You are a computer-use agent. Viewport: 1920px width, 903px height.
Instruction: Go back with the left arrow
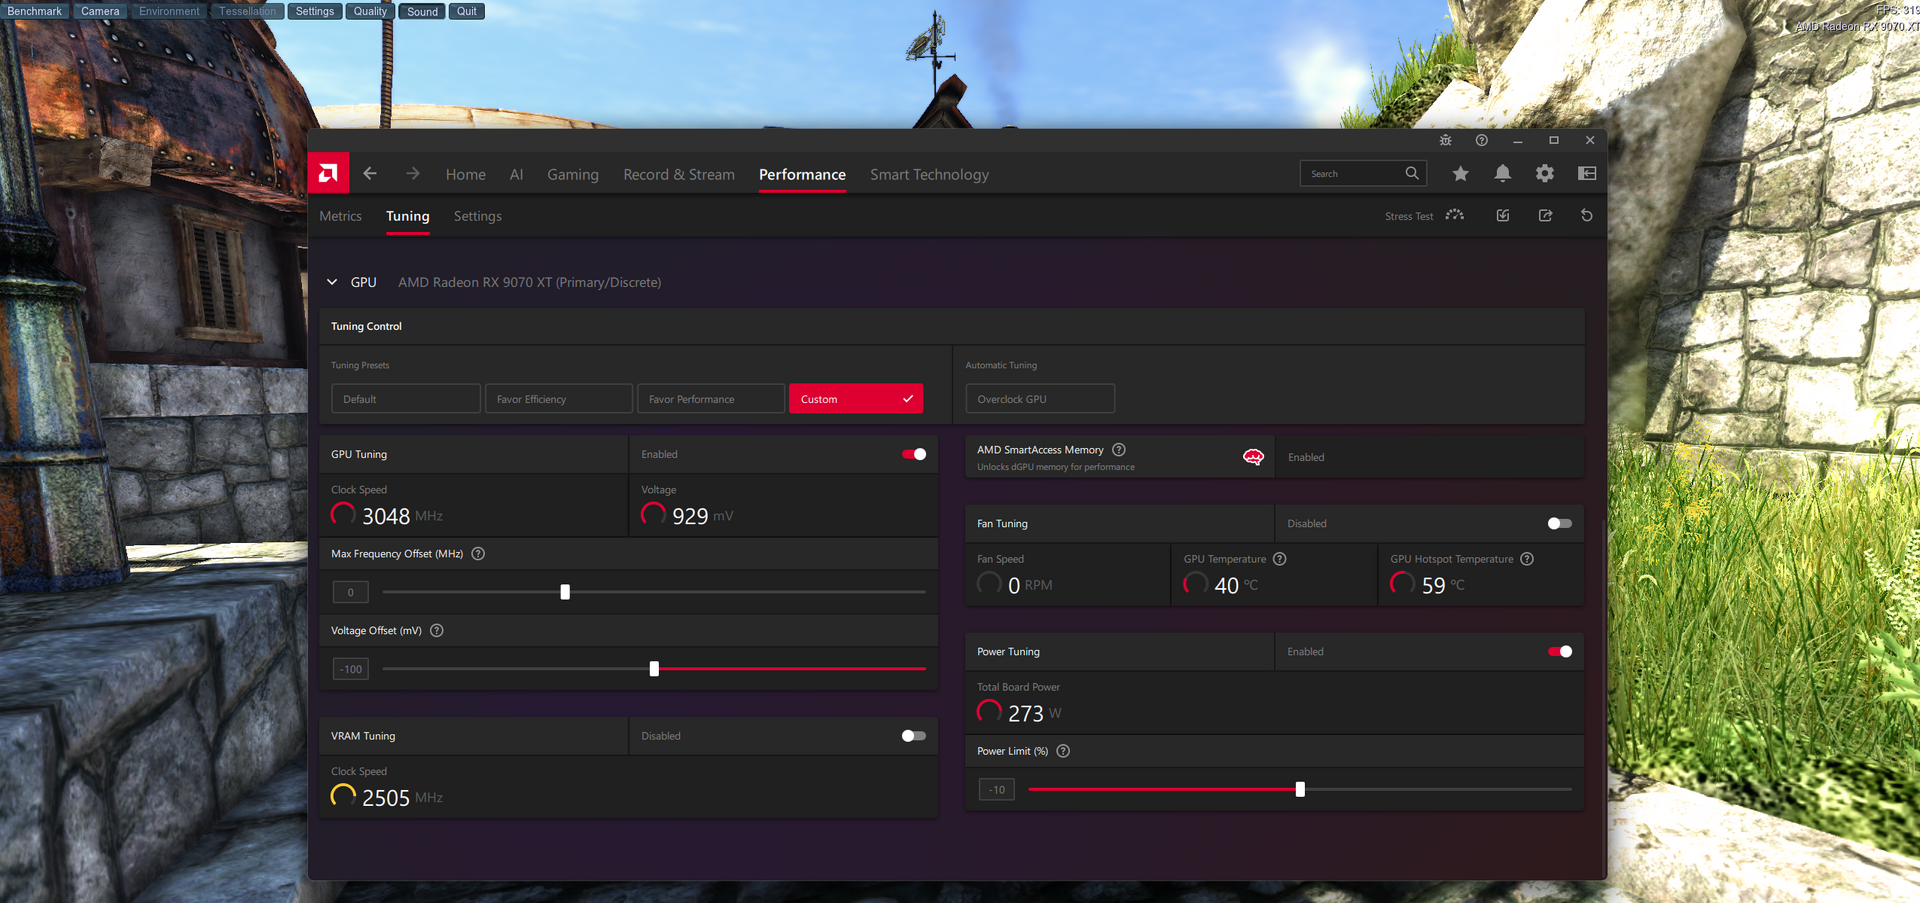[x=370, y=174]
